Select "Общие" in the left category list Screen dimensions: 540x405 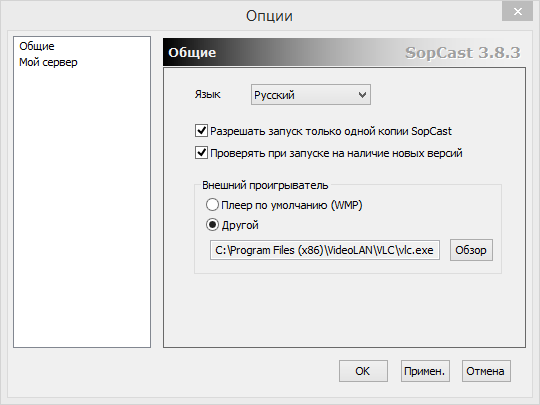[37, 46]
